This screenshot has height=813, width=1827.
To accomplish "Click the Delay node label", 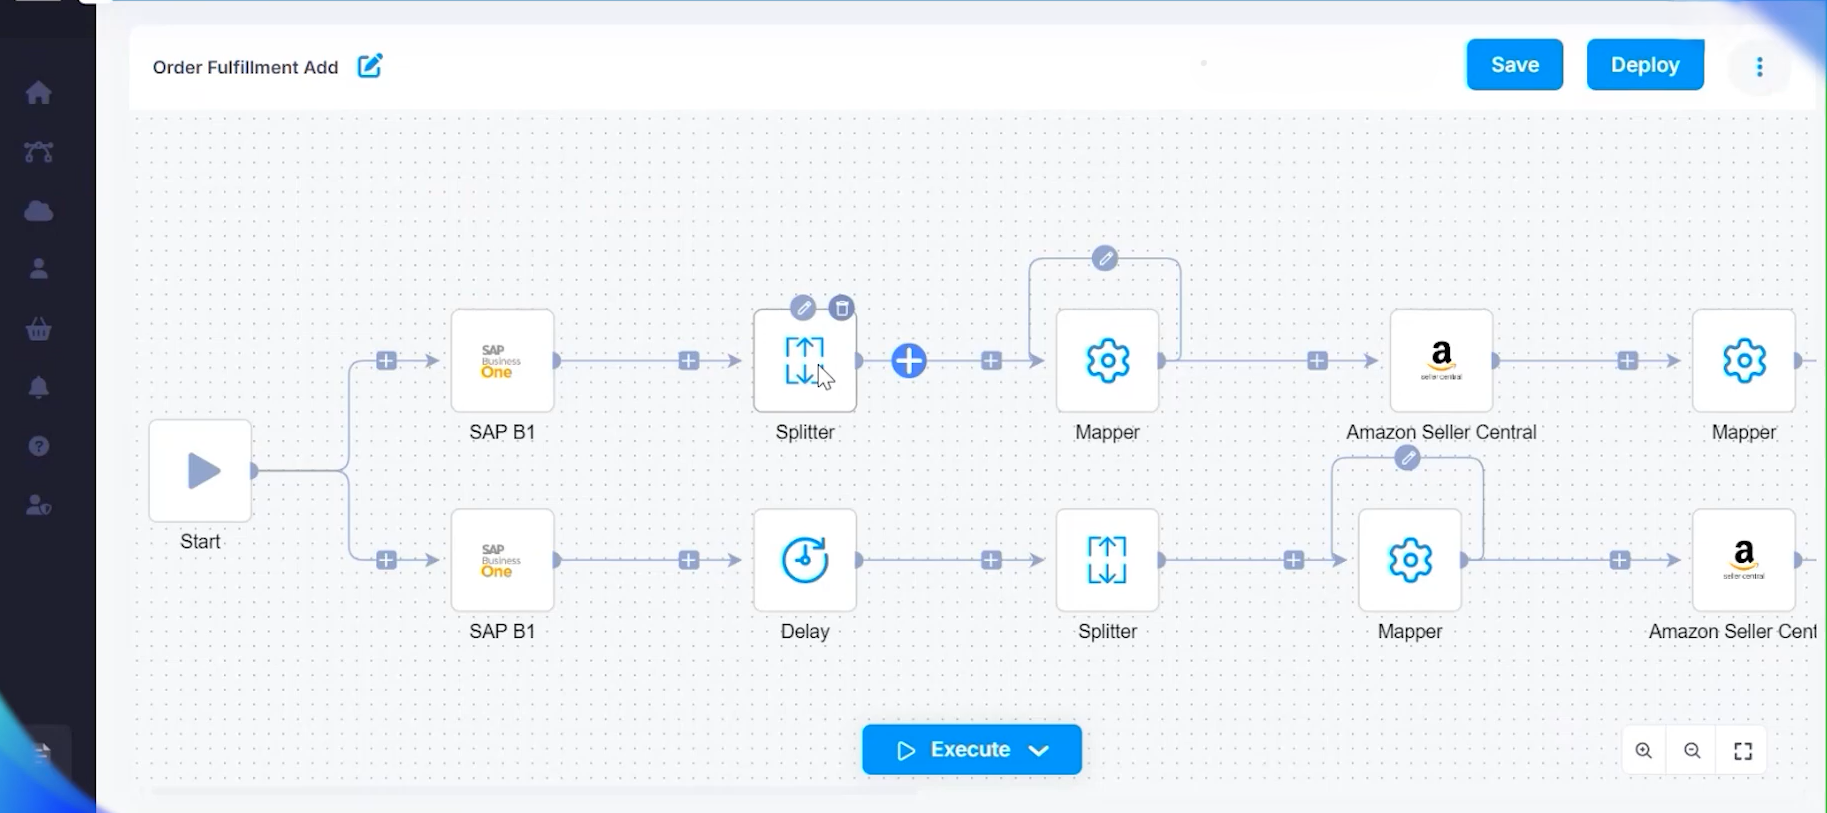I will (x=805, y=632).
